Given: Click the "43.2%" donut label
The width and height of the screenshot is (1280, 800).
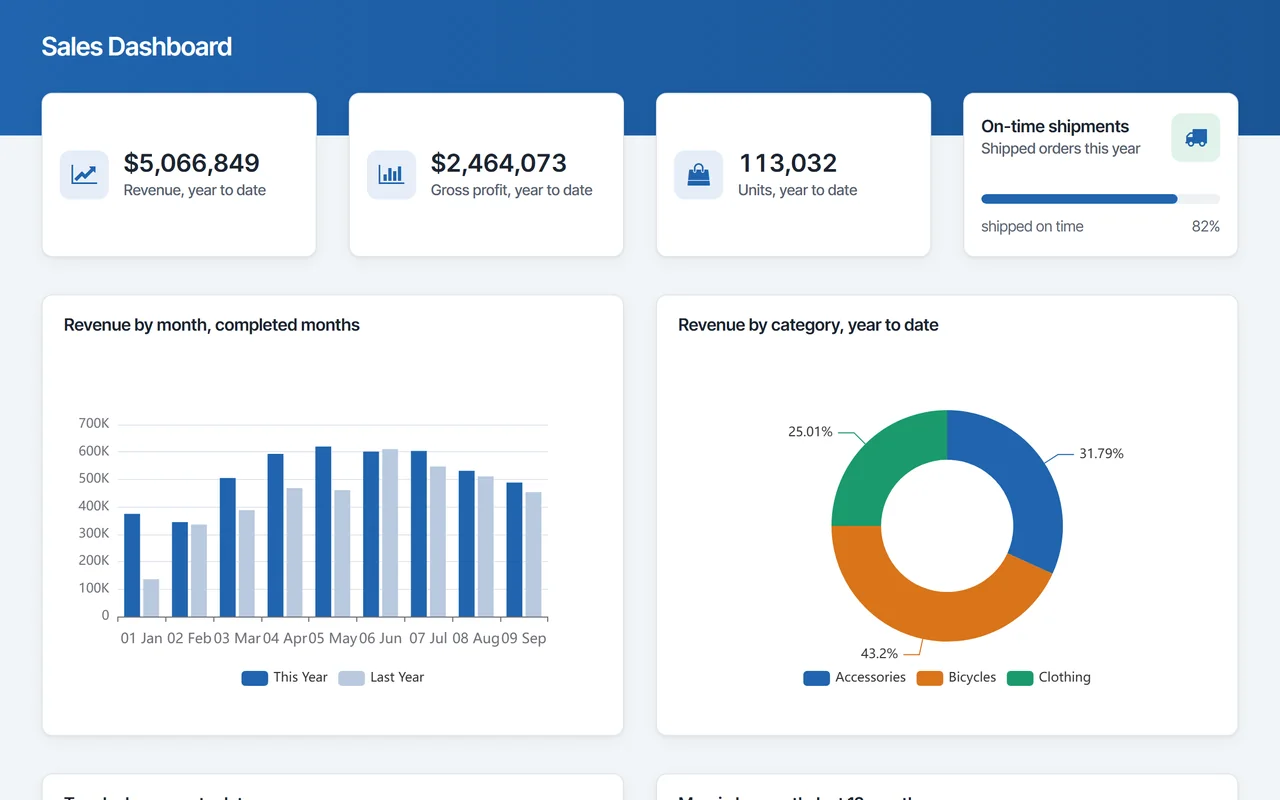Looking at the screenshot, I should pyautogui.click(x=879, y=654).
